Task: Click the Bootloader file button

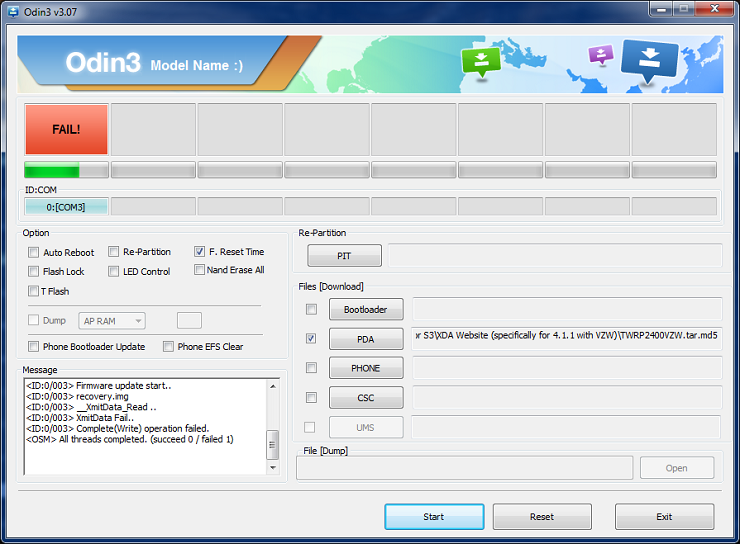Action: click(x=365, y=310)
